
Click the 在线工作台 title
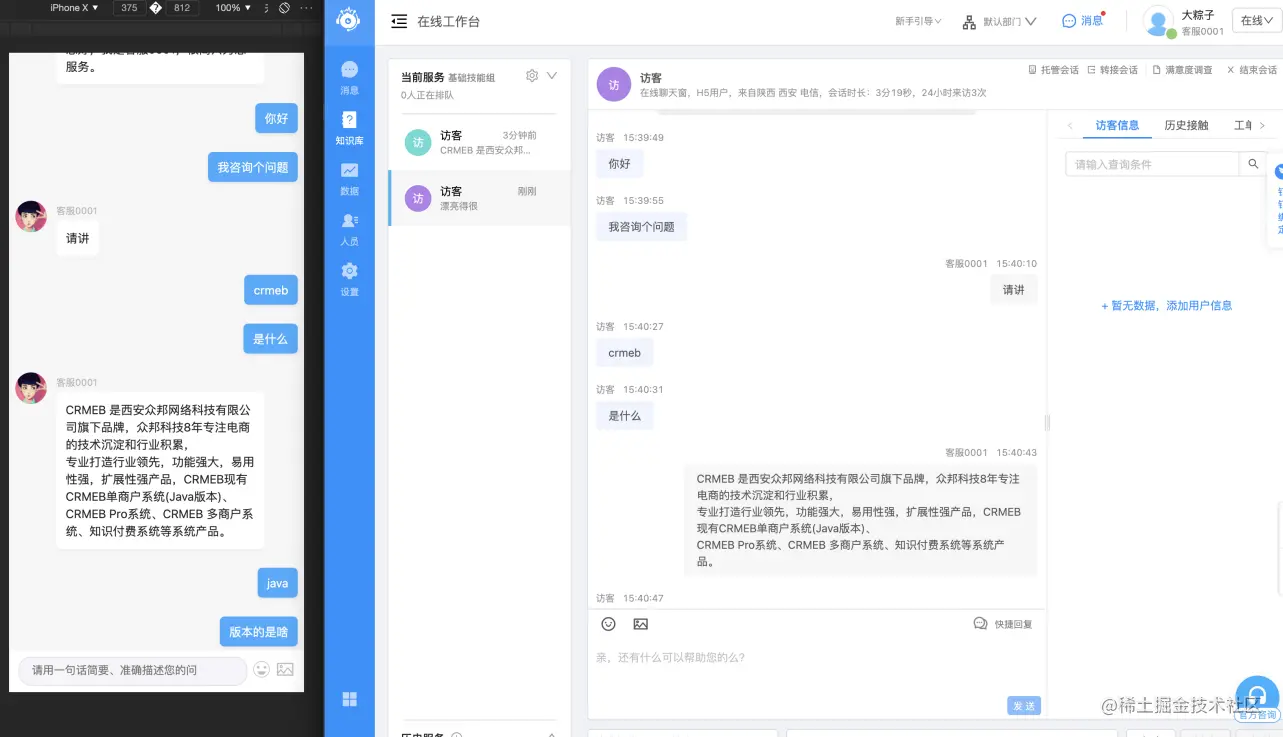(449, 21)
